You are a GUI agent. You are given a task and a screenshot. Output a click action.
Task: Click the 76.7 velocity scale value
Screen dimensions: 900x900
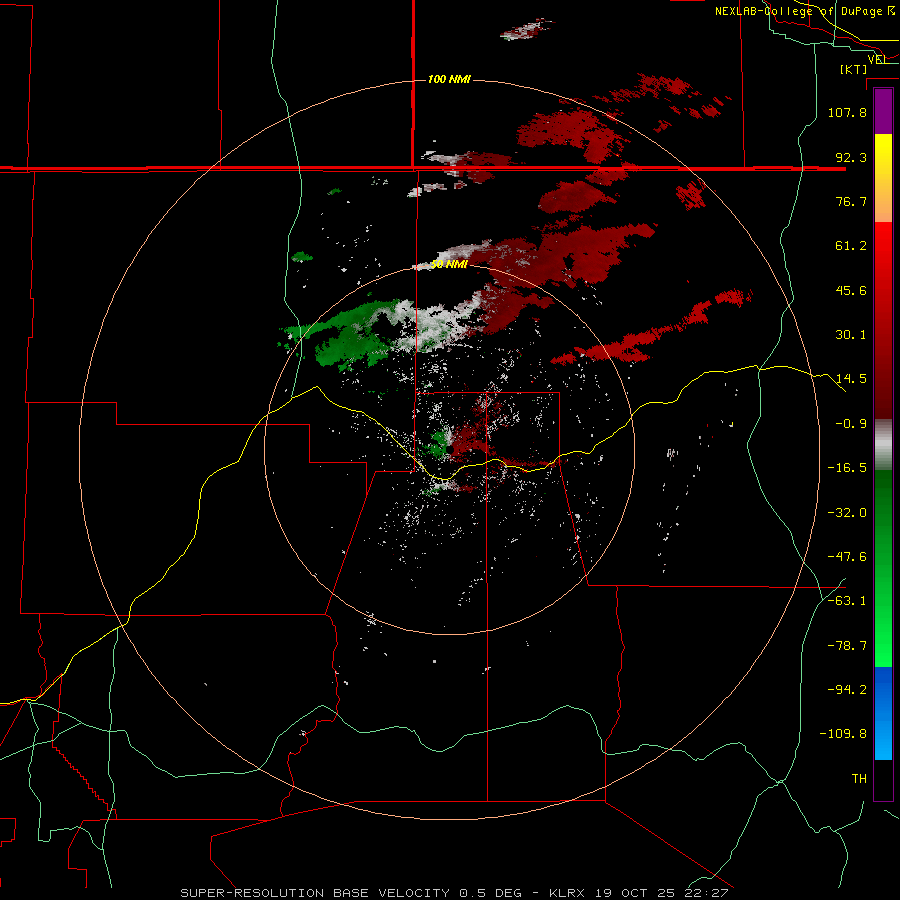[x=851, y=201]
